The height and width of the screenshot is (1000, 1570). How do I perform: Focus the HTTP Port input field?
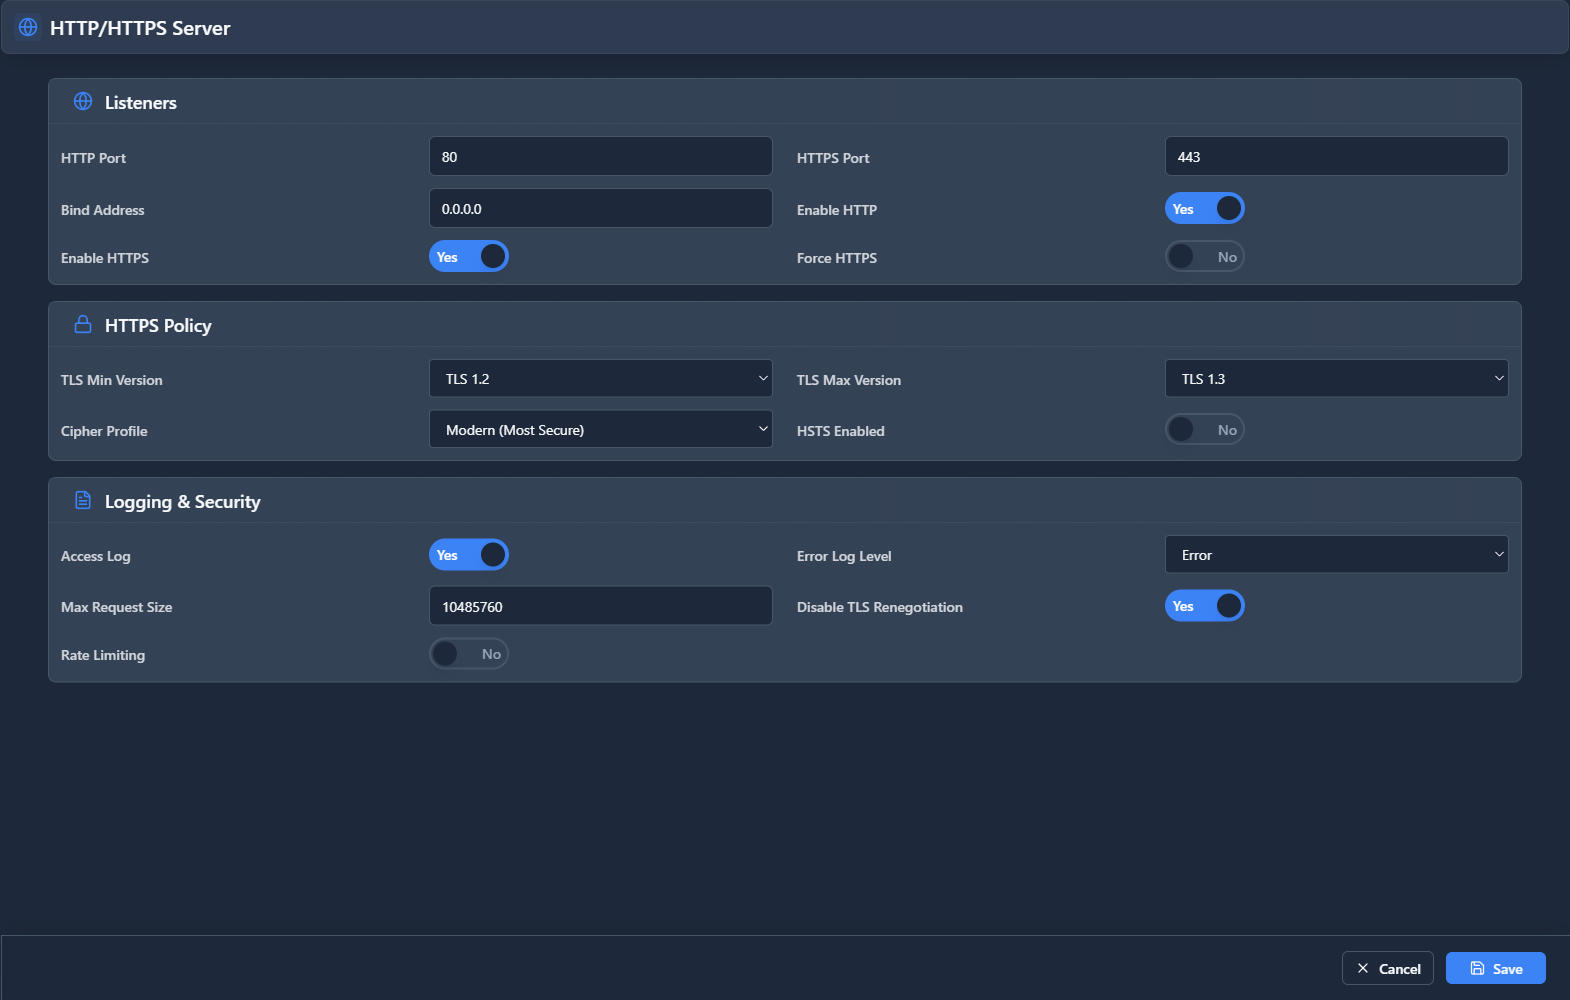(x=600, y=157)
